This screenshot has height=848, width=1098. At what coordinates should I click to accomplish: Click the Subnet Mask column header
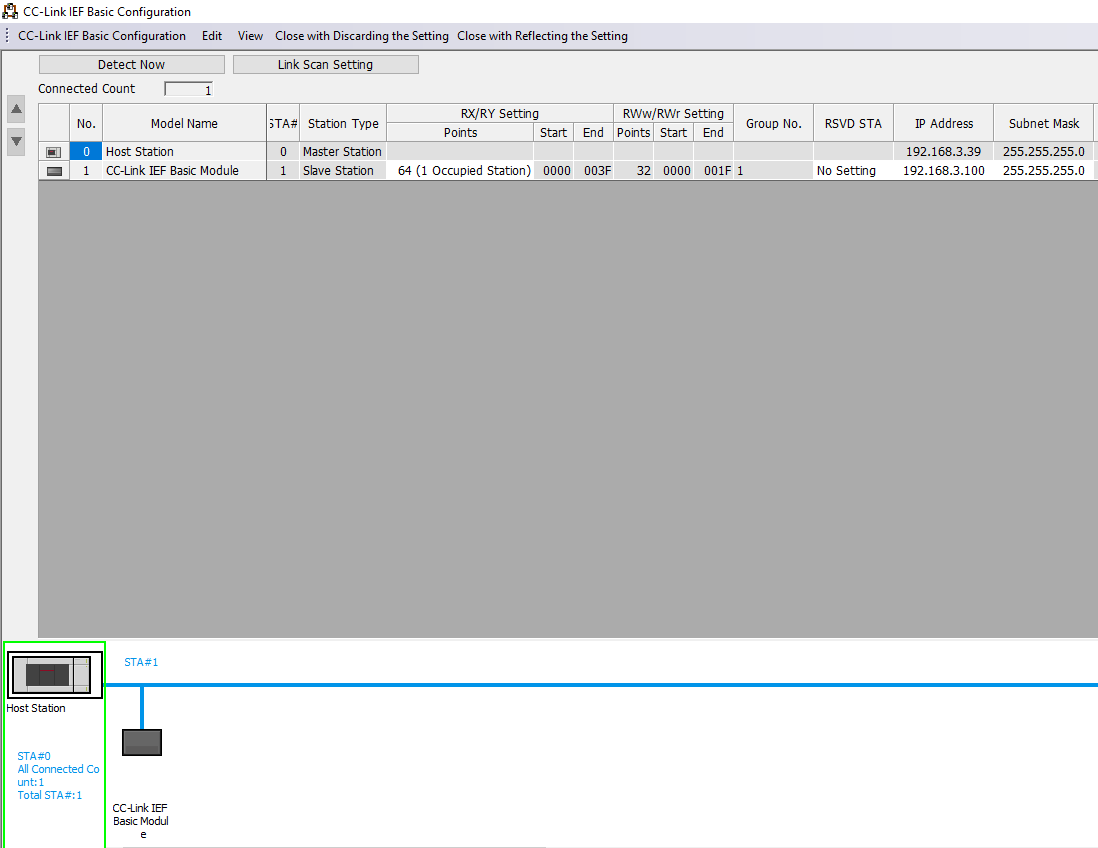pos(1043,123)
